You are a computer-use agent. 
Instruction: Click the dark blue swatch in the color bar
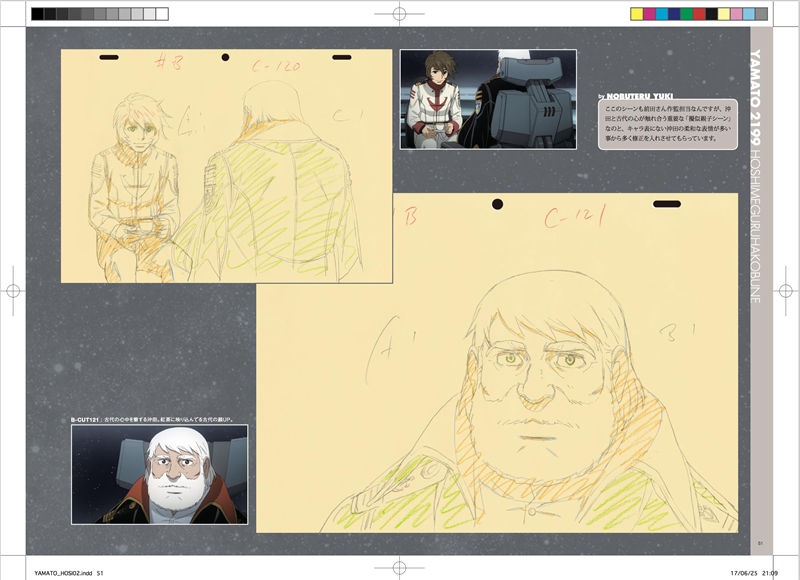(x=674, y=14)
